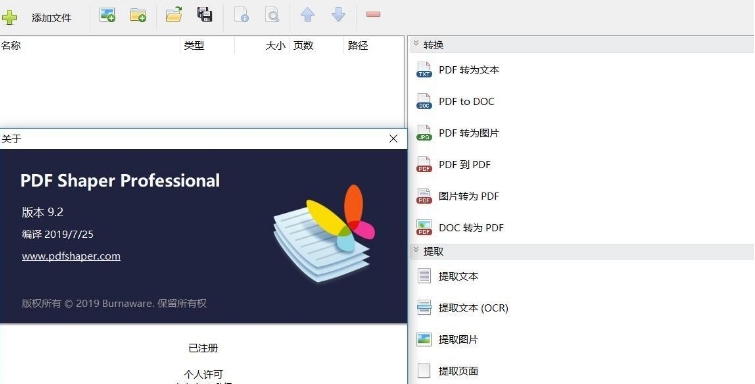Image resolution: width=755 pixels, height=384 pixels.
Task: Sort by the 类型 column header
Action: (194, 45)
